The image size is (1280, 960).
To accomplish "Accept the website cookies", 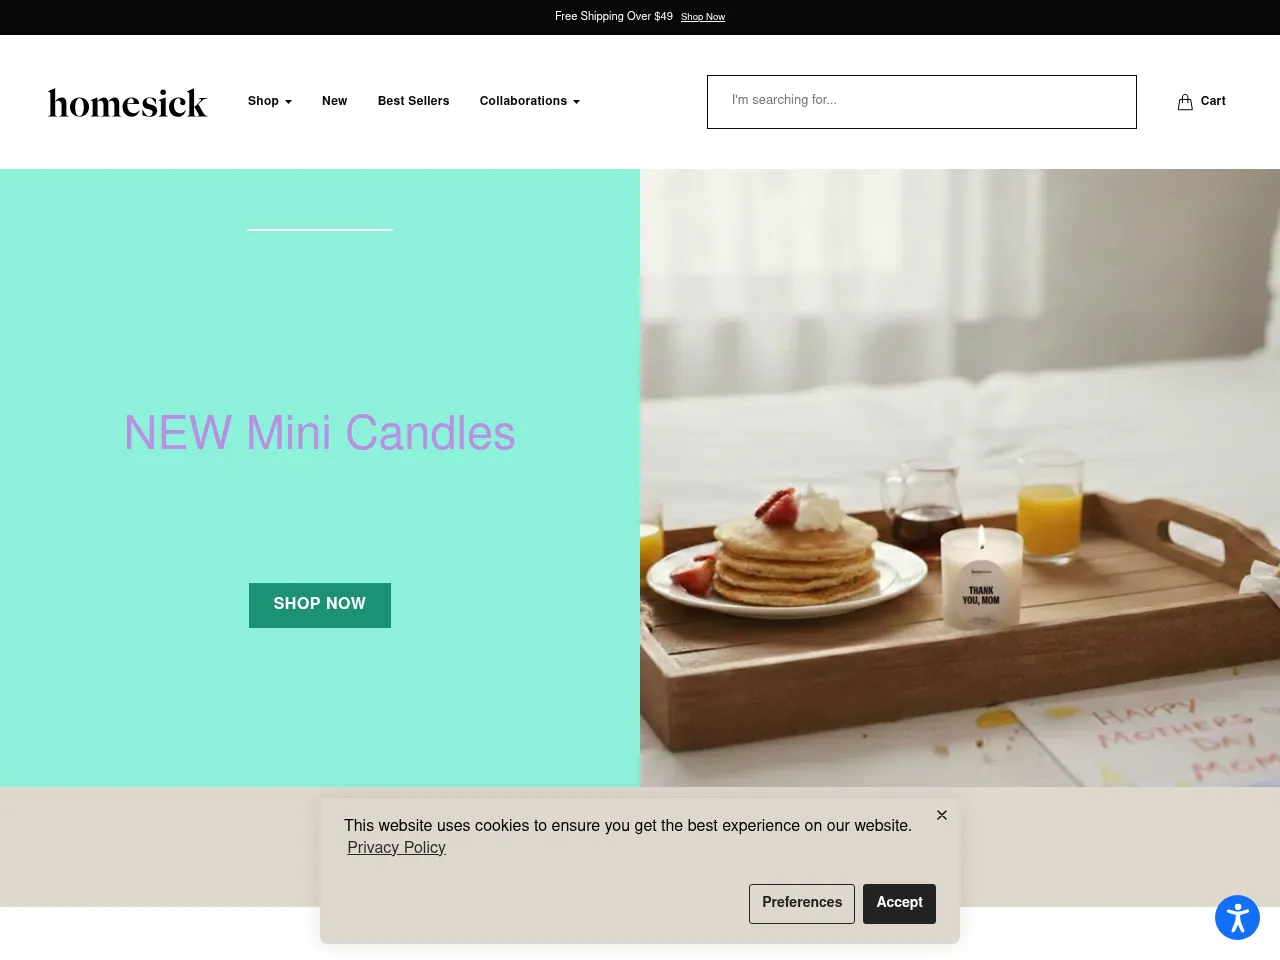I will point(899,903).
